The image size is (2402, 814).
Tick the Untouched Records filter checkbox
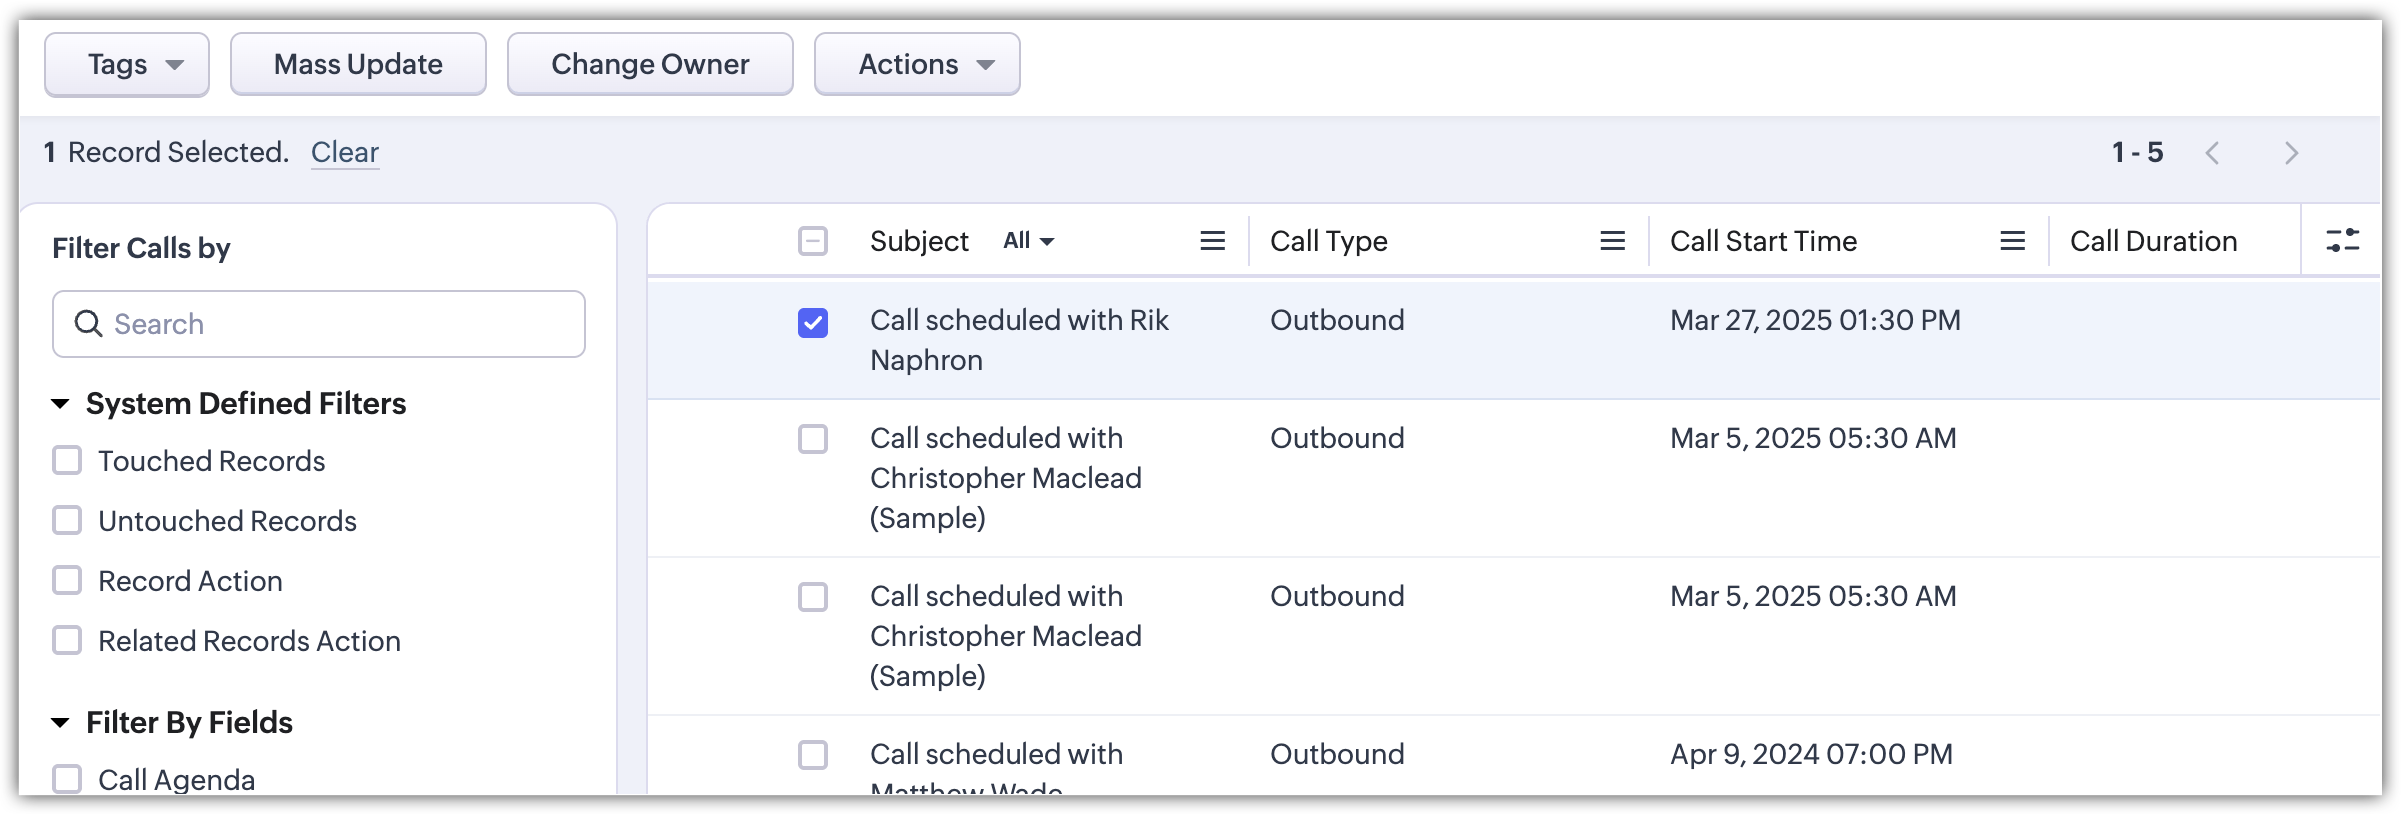tap(67, 521)
